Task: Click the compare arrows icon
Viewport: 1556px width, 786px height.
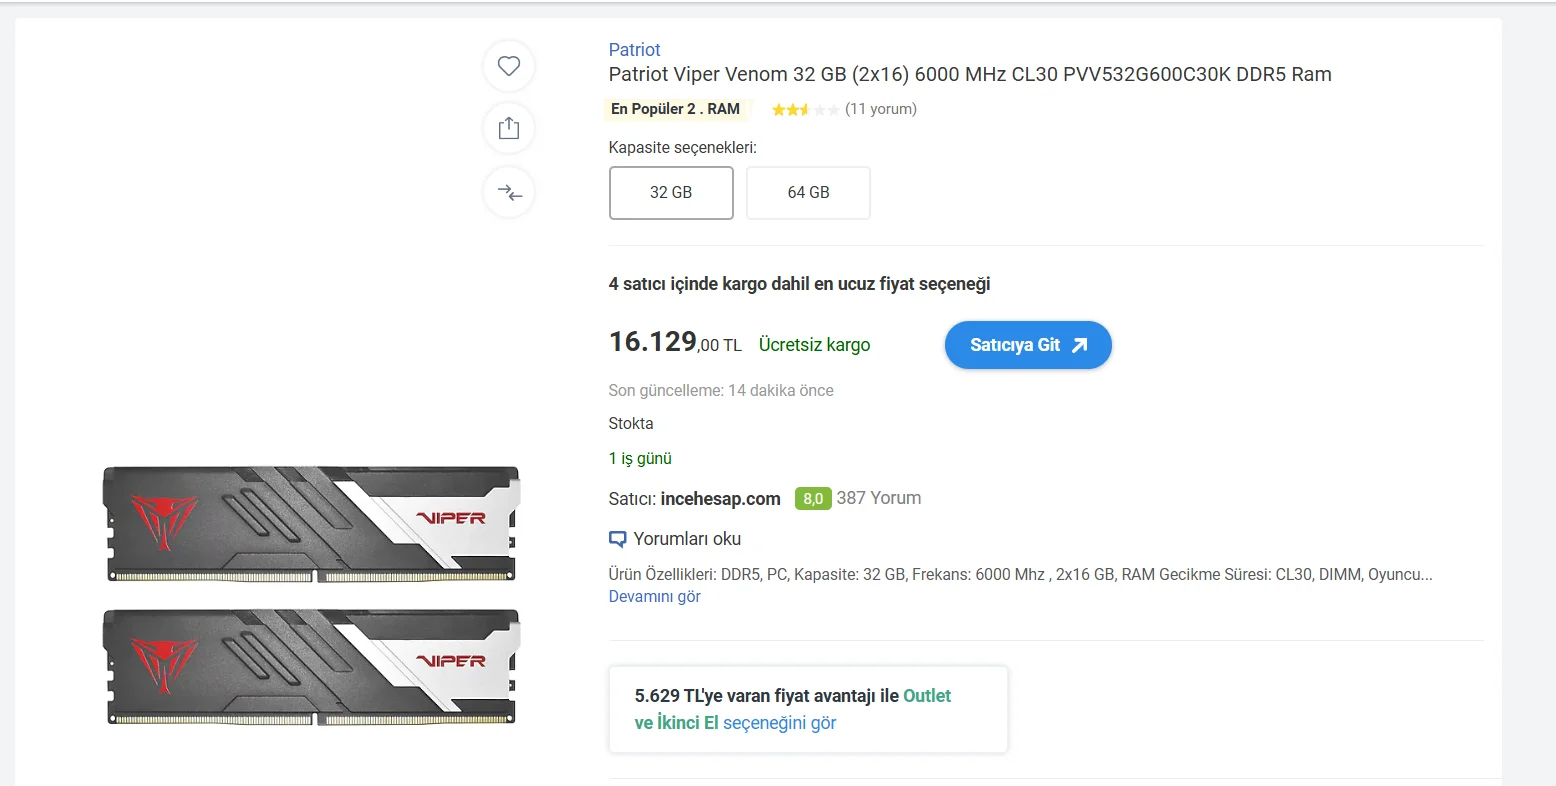Action: (509, 192)
